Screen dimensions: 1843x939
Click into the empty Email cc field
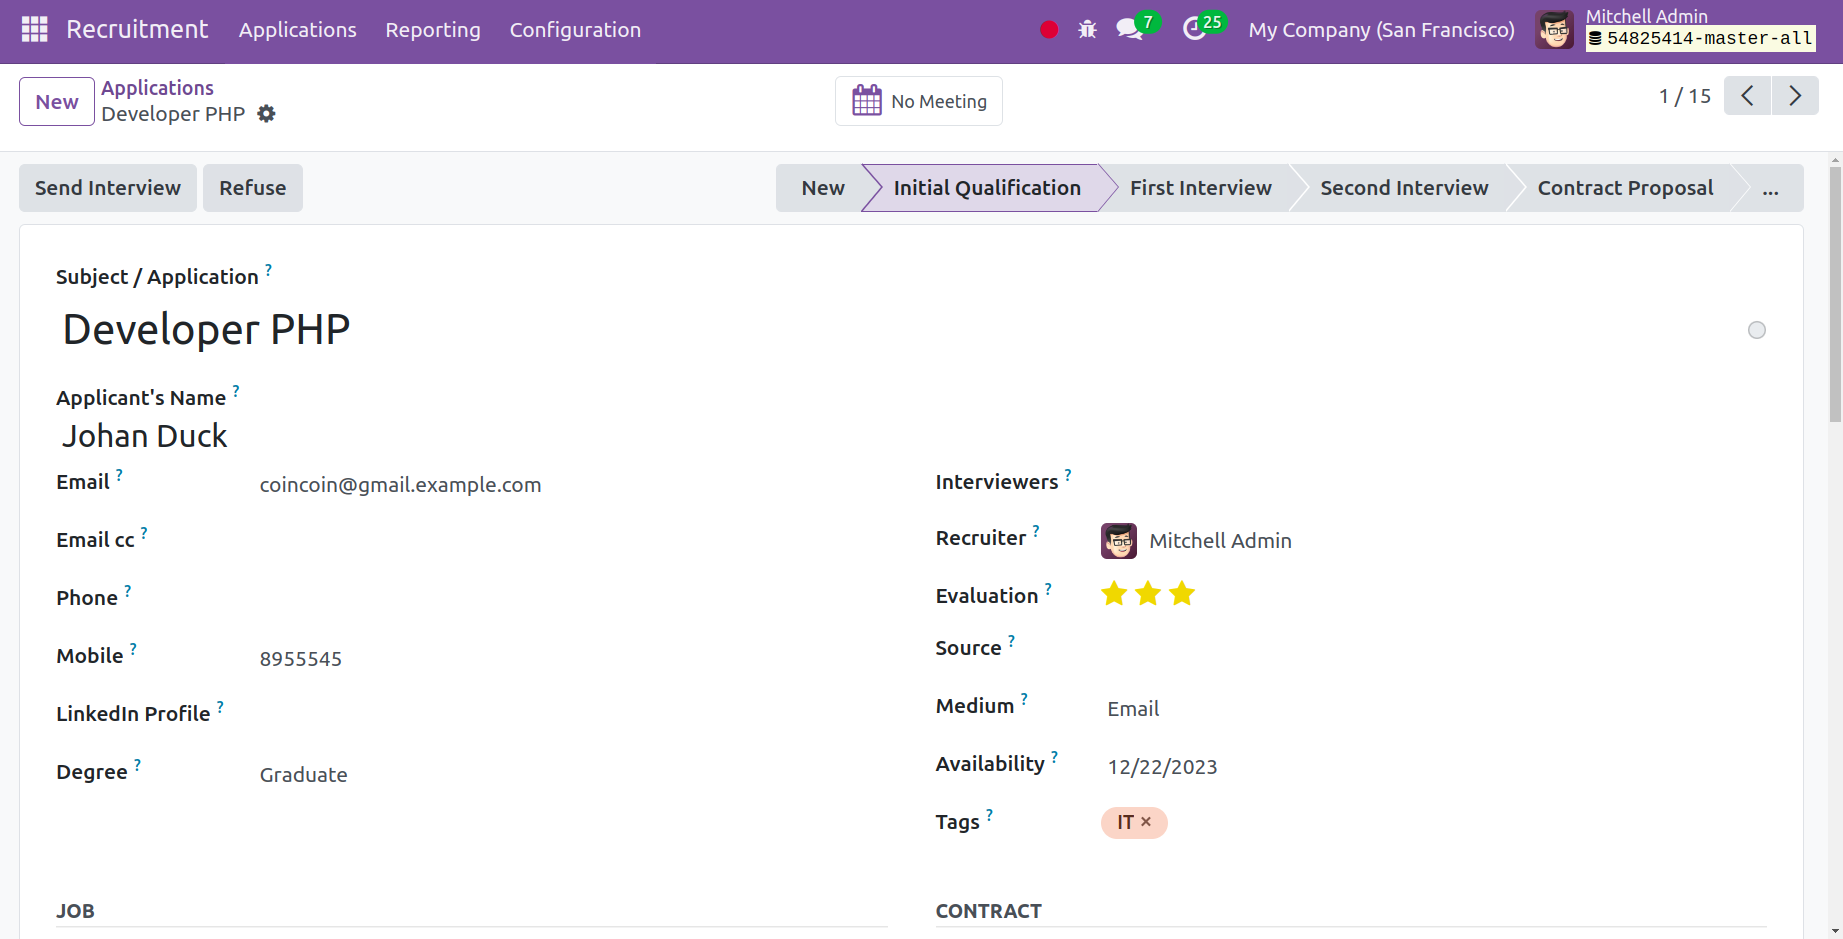[x=570, y=543]
